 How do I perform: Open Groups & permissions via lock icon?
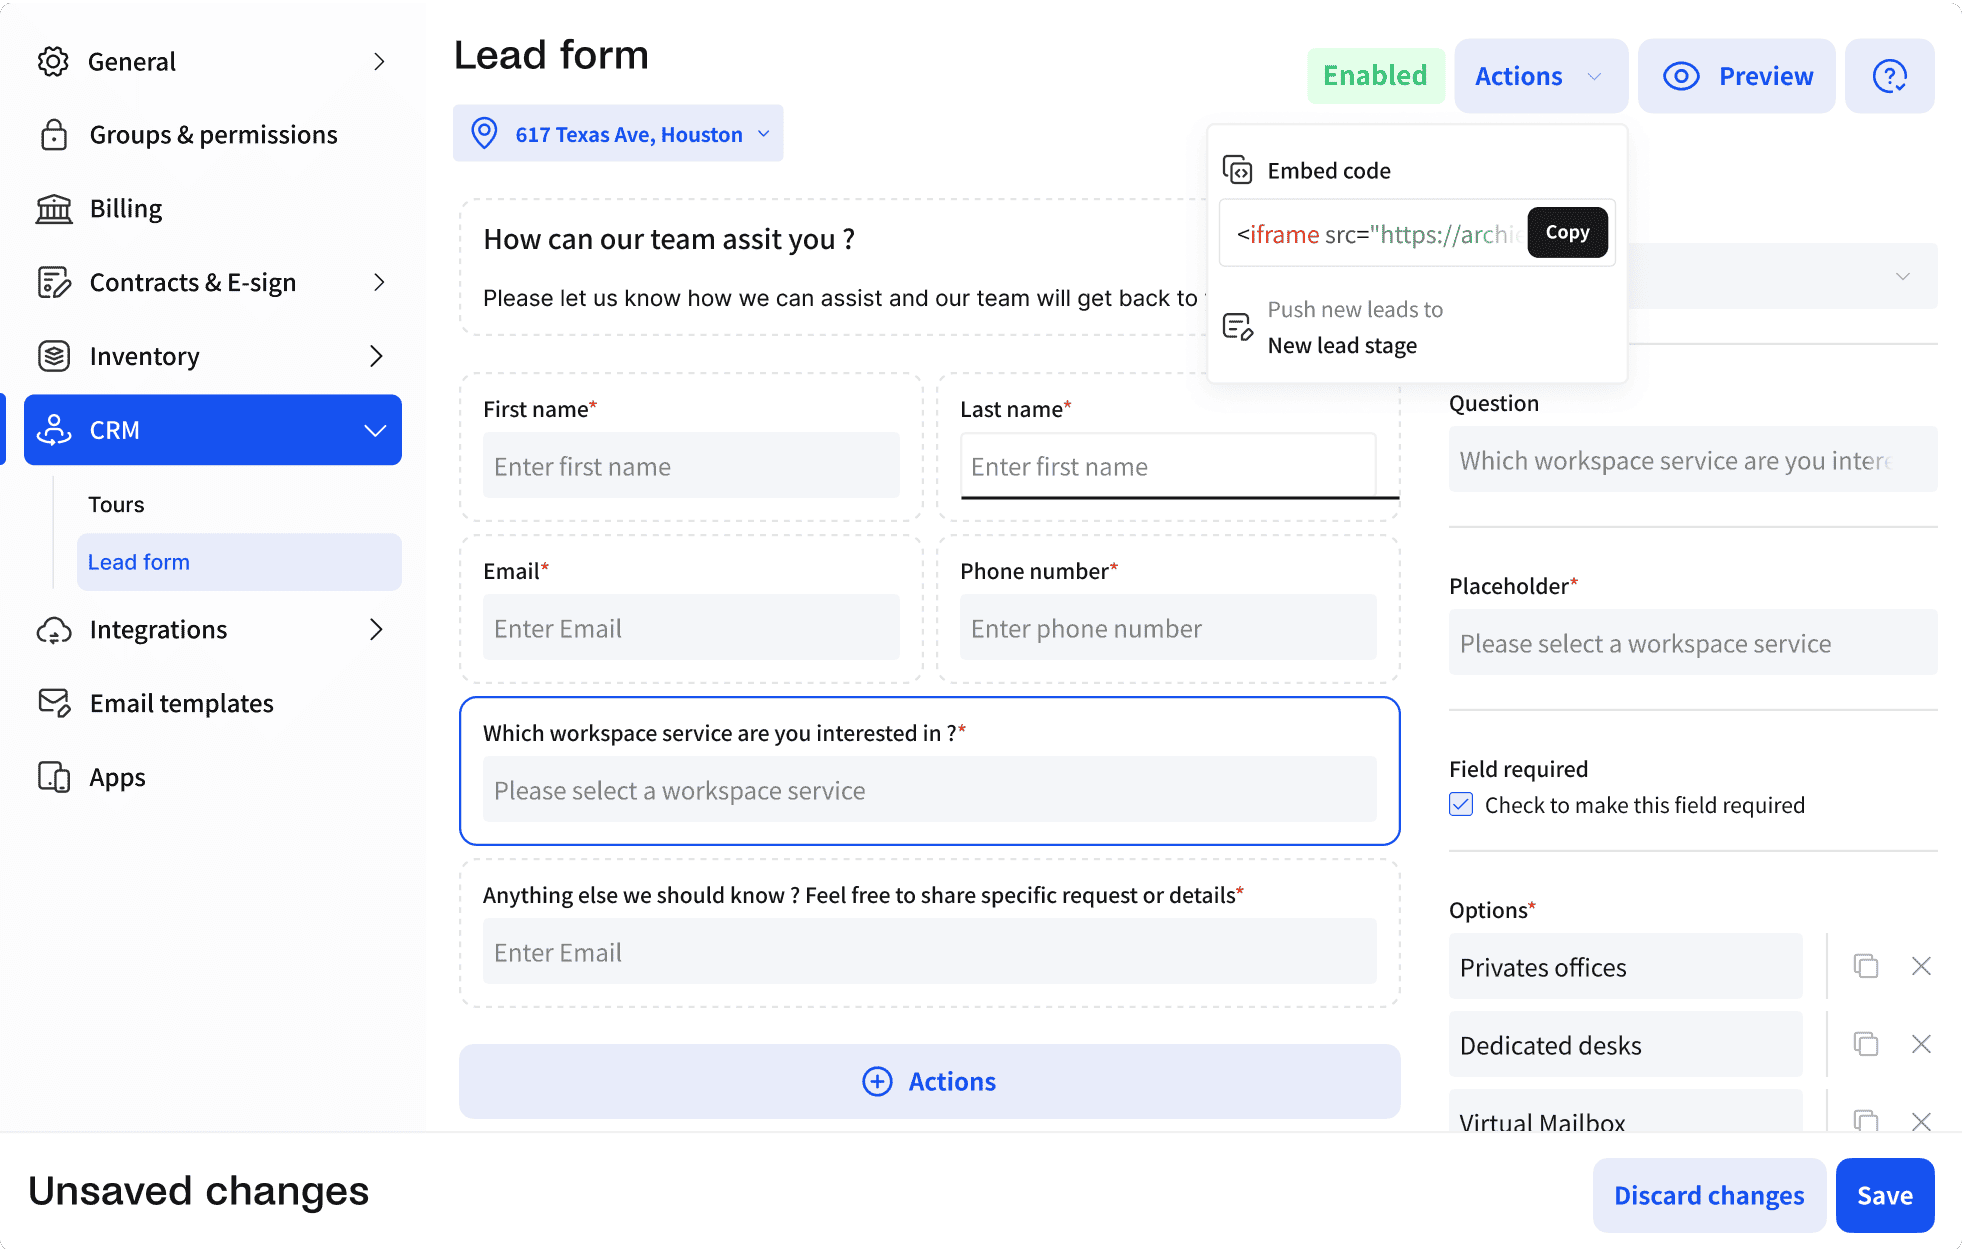point(54,134)
